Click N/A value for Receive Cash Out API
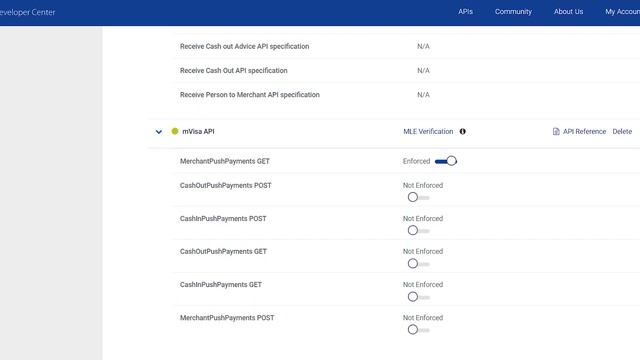The height and width of the screenshot is (360, 640). tap(423, 71)
